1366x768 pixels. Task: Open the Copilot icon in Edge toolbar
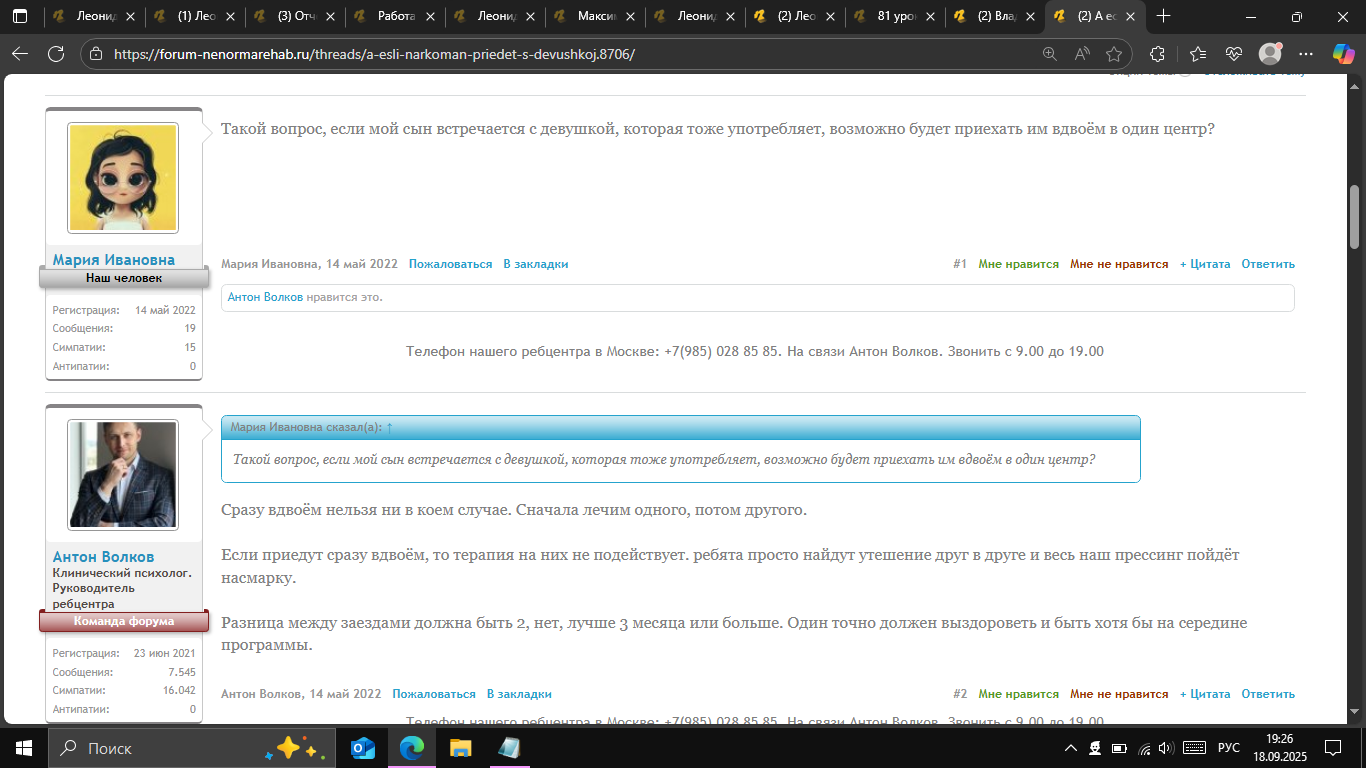(x=1342, y=54)
